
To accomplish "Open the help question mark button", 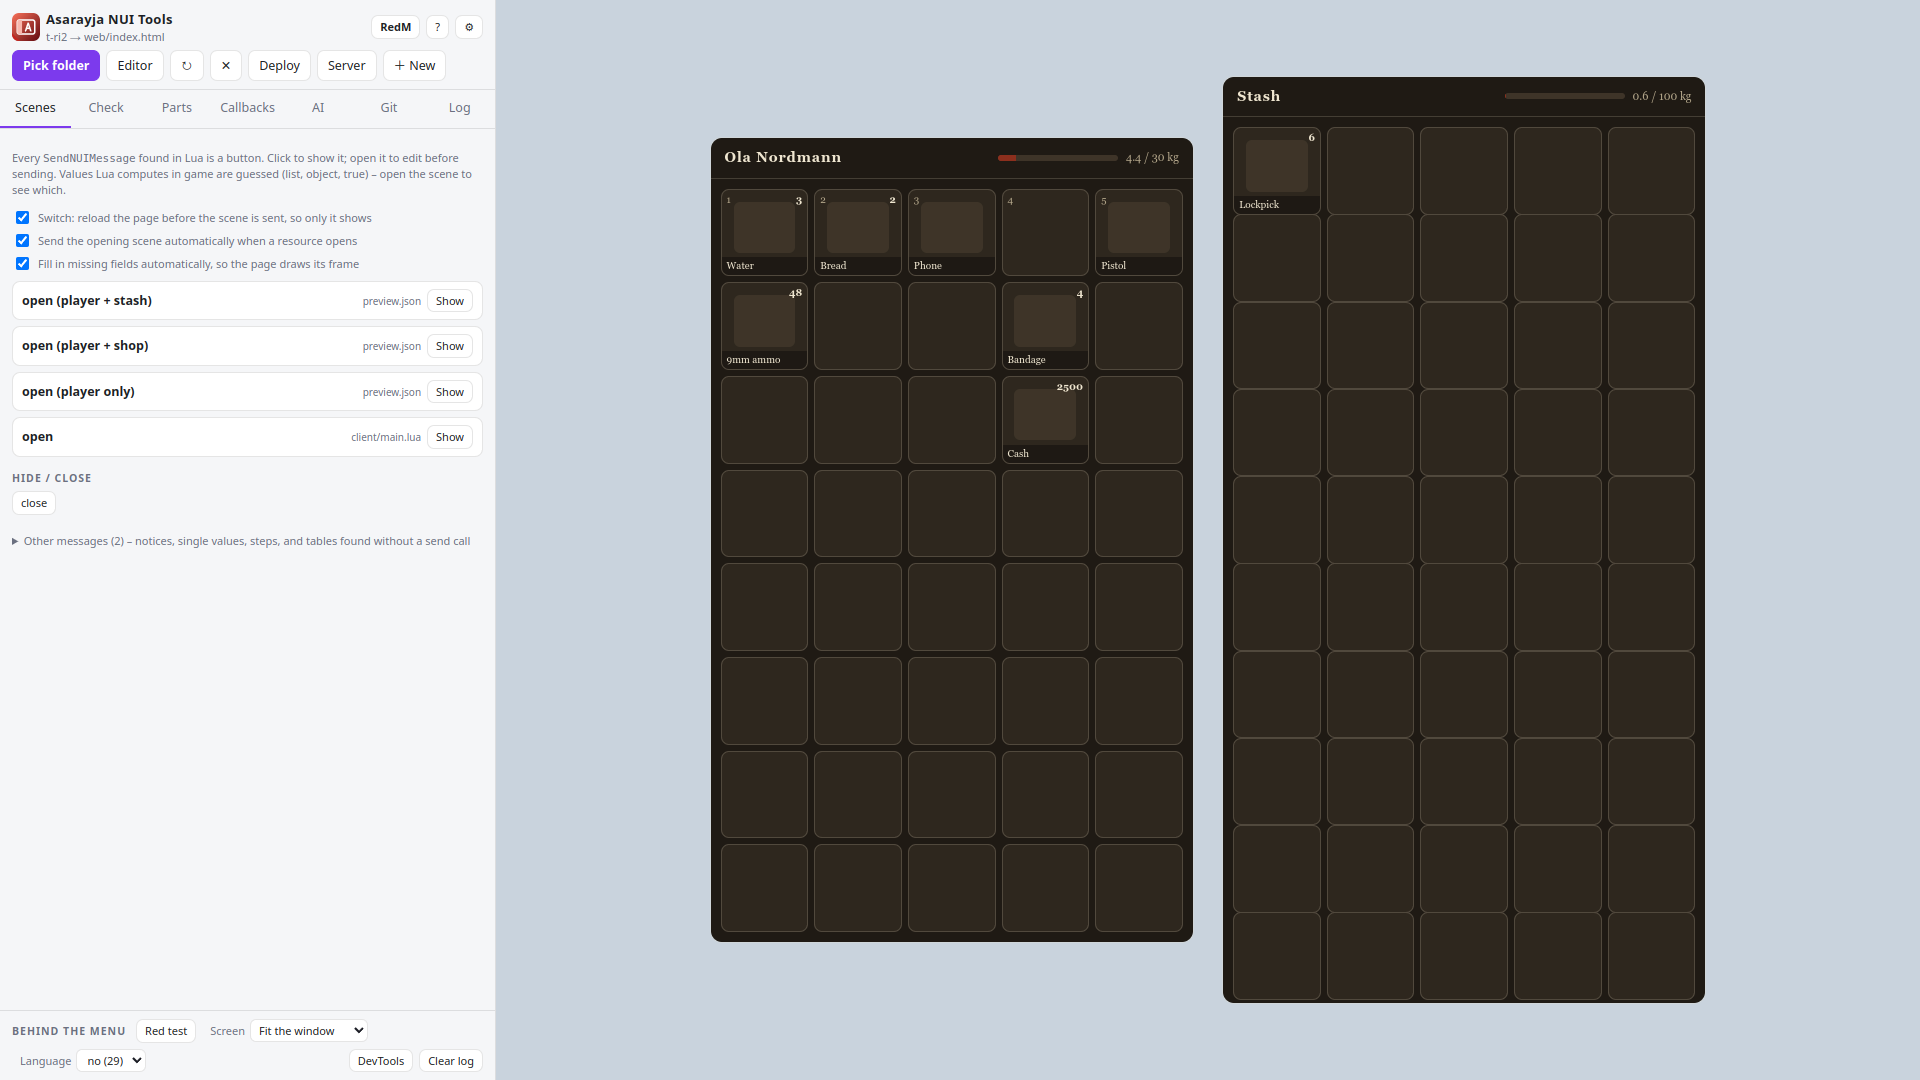I will point(437,27).
